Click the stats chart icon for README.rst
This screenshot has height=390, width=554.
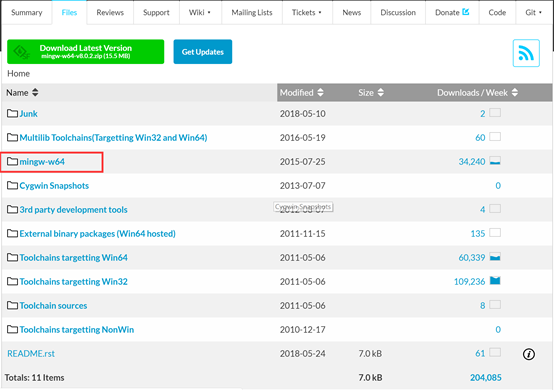click(495, 353)
